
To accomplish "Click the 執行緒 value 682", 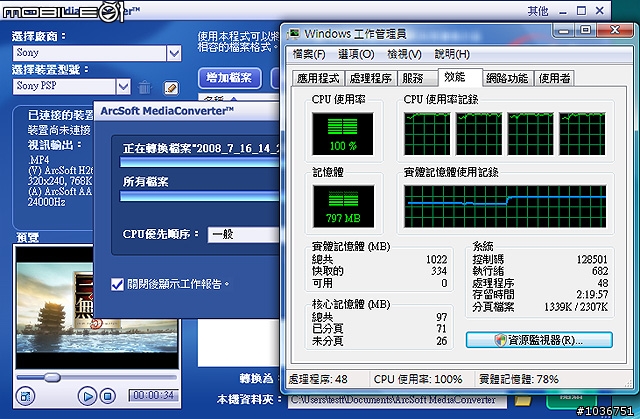I will click(x=600, y=271).
